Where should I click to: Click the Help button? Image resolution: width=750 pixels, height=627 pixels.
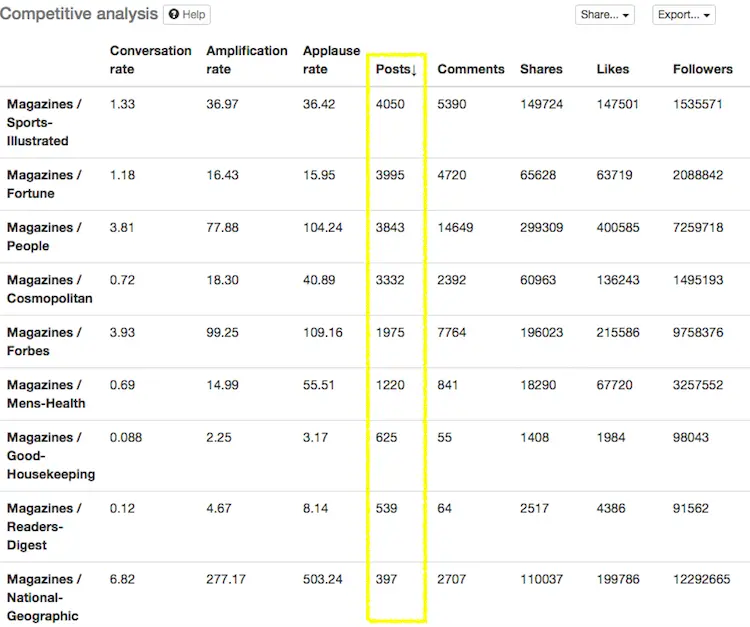pyautogui.click(x=187, y=15)
